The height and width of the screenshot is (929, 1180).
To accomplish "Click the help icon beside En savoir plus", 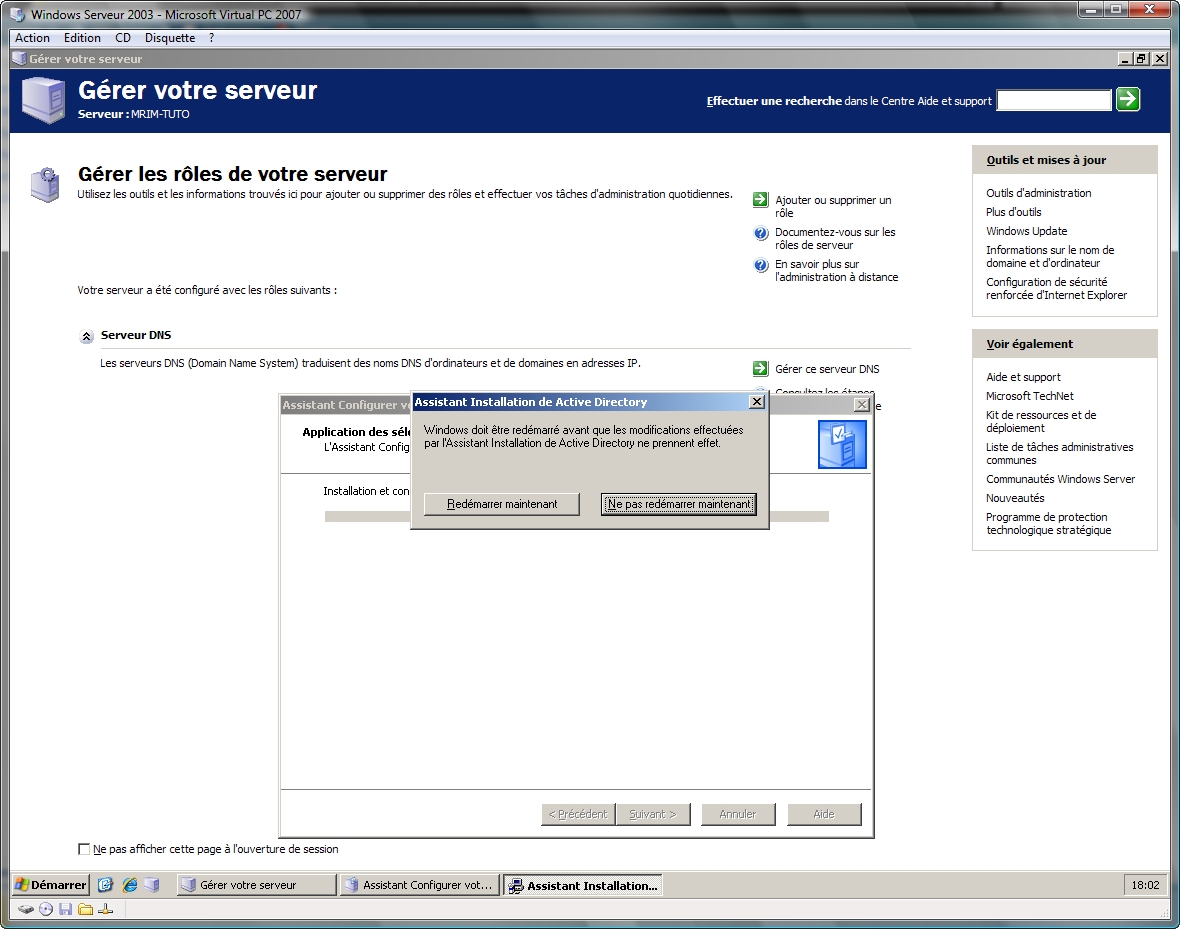I will pos(760,265).
